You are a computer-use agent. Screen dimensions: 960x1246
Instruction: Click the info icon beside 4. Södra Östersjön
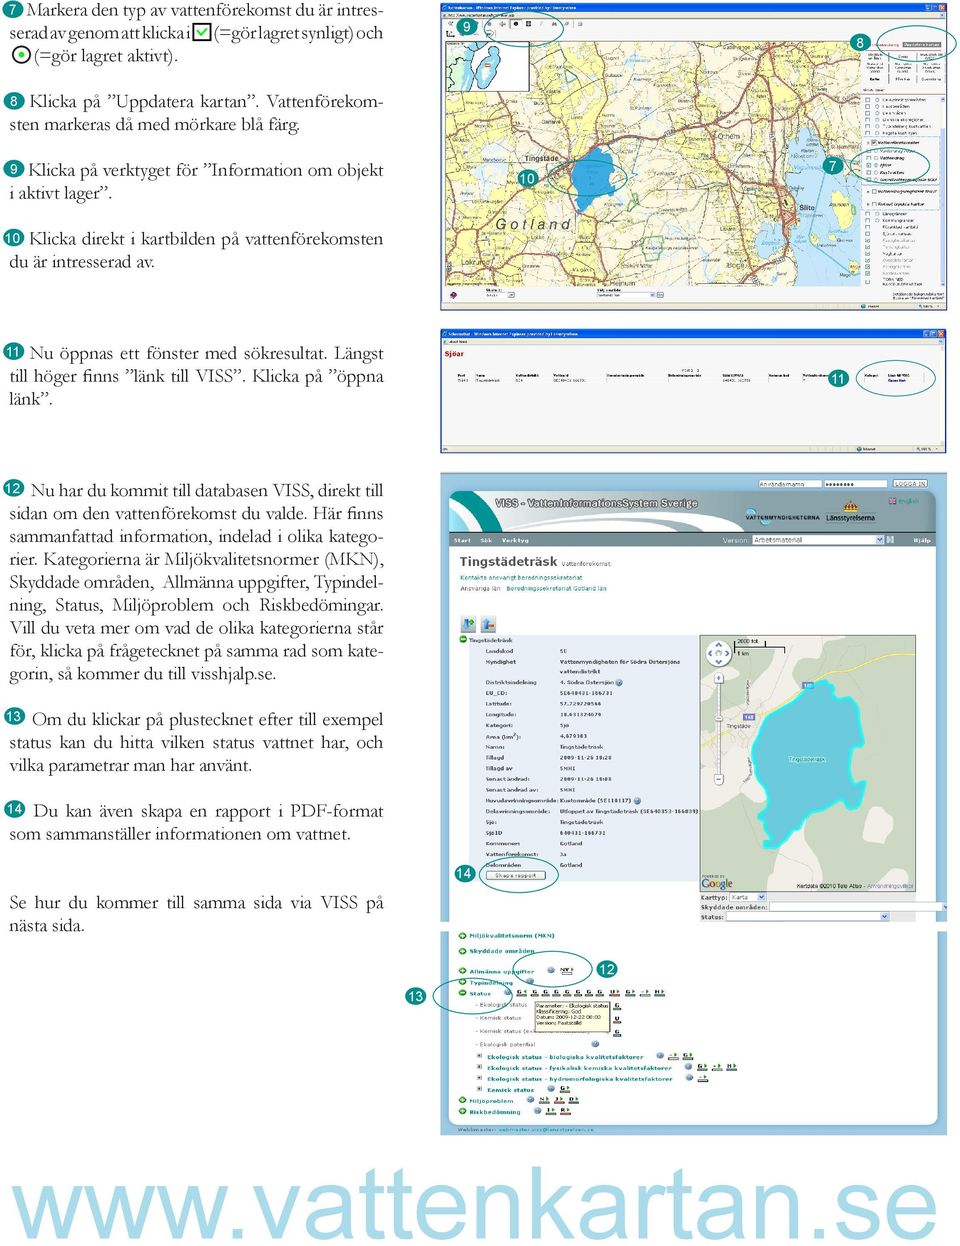tap(619, 683)
